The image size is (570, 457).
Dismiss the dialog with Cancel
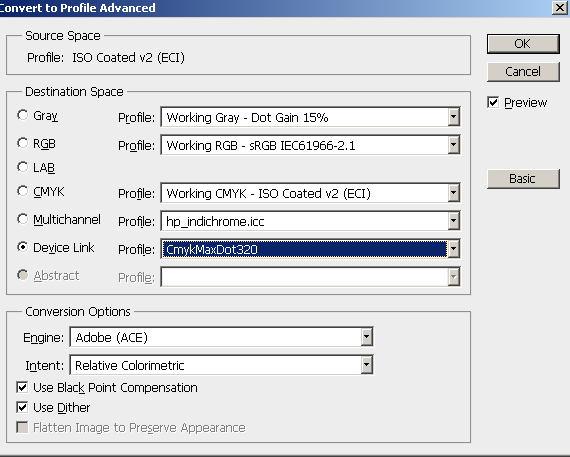pos(523,72)
